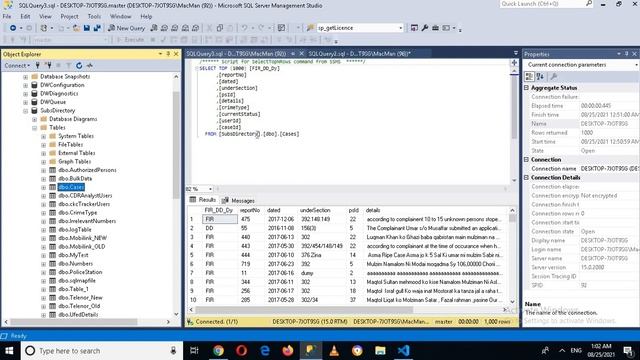Image resolution: width=640 pixels, height=360 pixels.
Task: Refresh the Object Explorer tree
Action: (x=79, y=65)
